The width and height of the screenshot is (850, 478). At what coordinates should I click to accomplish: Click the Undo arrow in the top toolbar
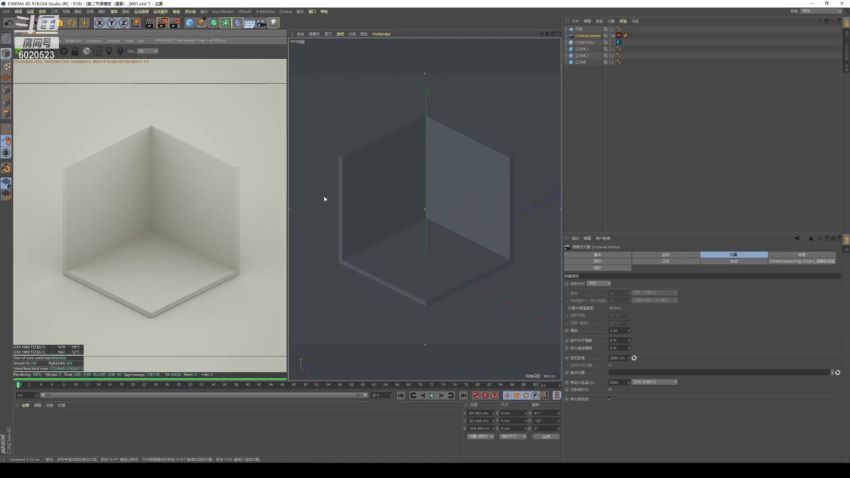[x=9, y=23]
